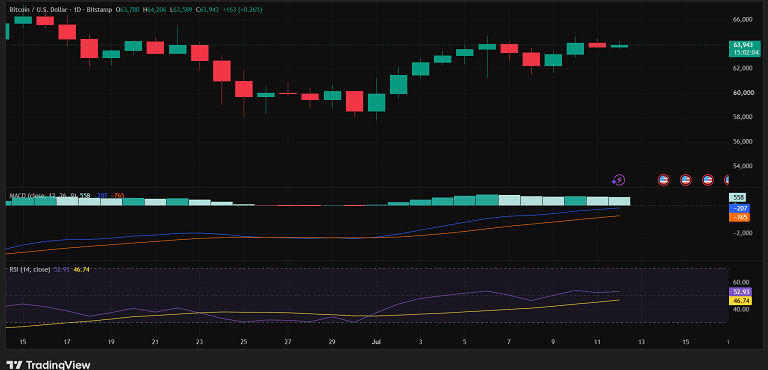Click the 66,000 price axis label
Viewport: 768px width, 370px height.
point(743,20)
